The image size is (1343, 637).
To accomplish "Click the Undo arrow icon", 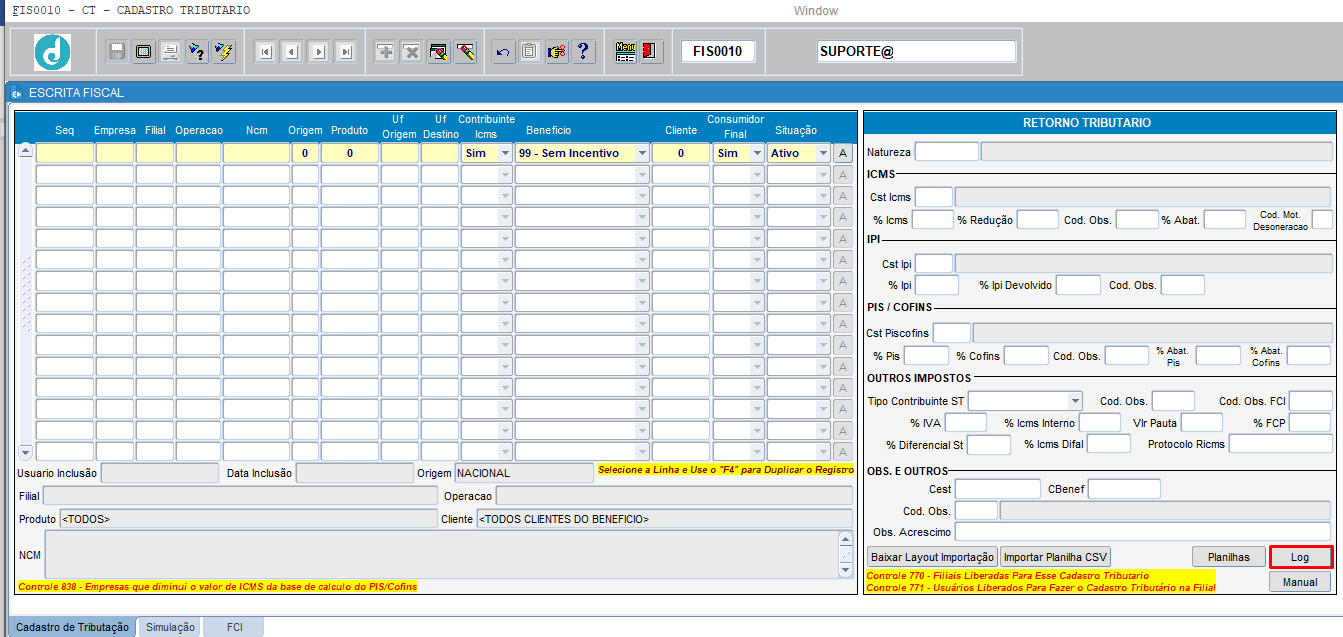I will (x=503, y=52).
